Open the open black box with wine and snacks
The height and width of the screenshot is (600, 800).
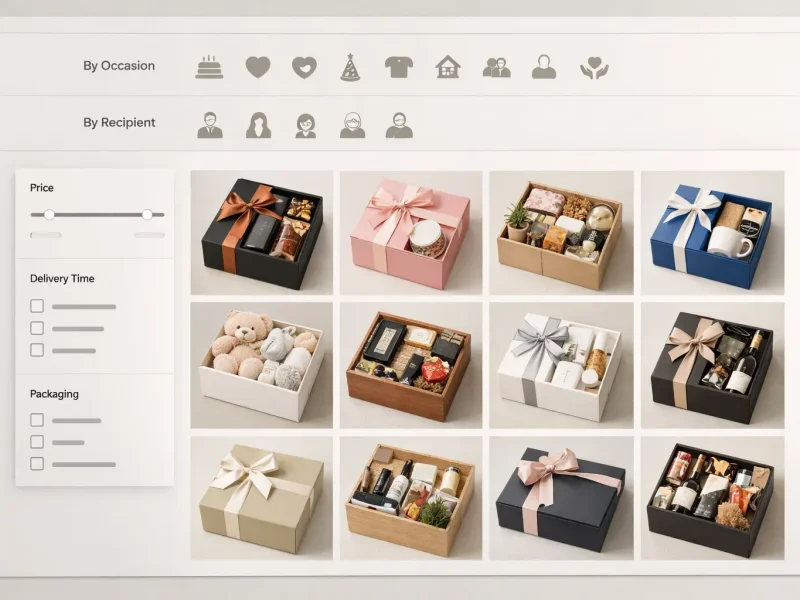[712, 498]
